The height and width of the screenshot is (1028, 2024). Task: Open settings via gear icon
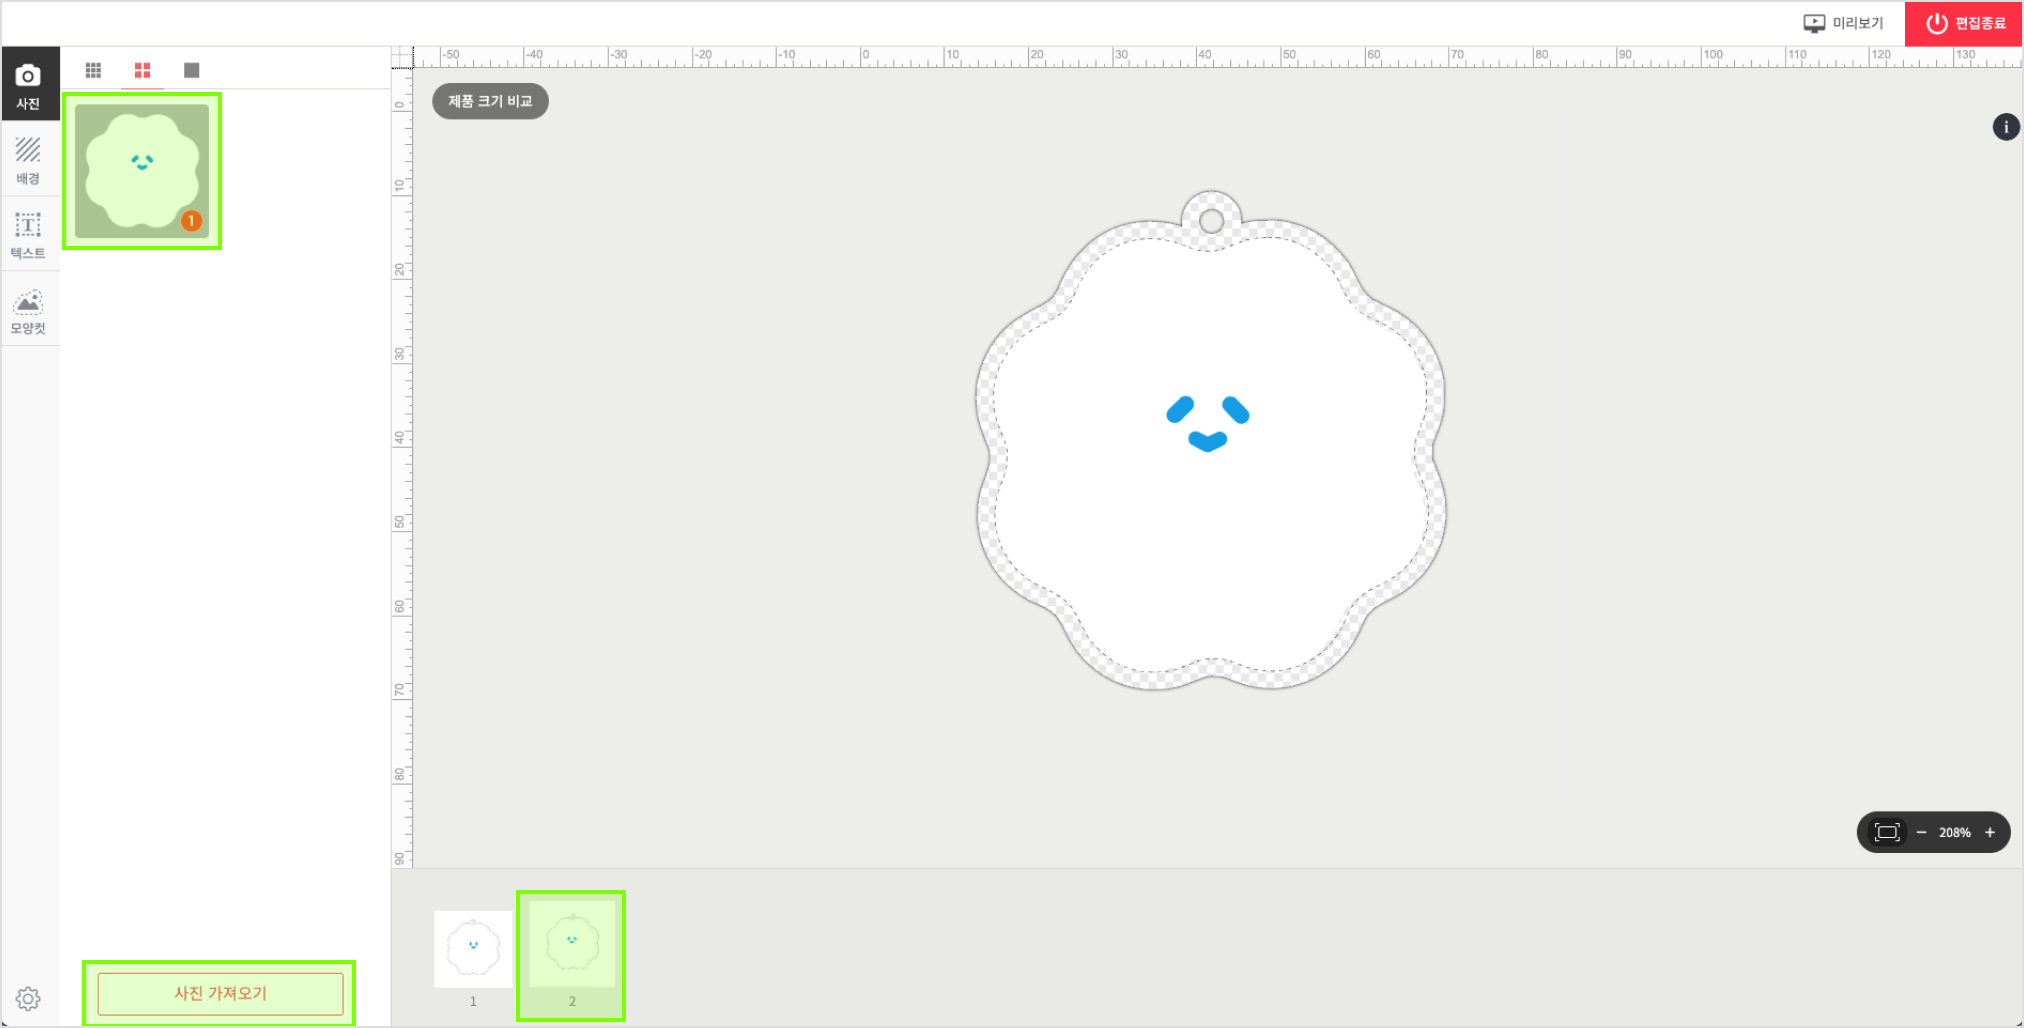tap(28, 998)
